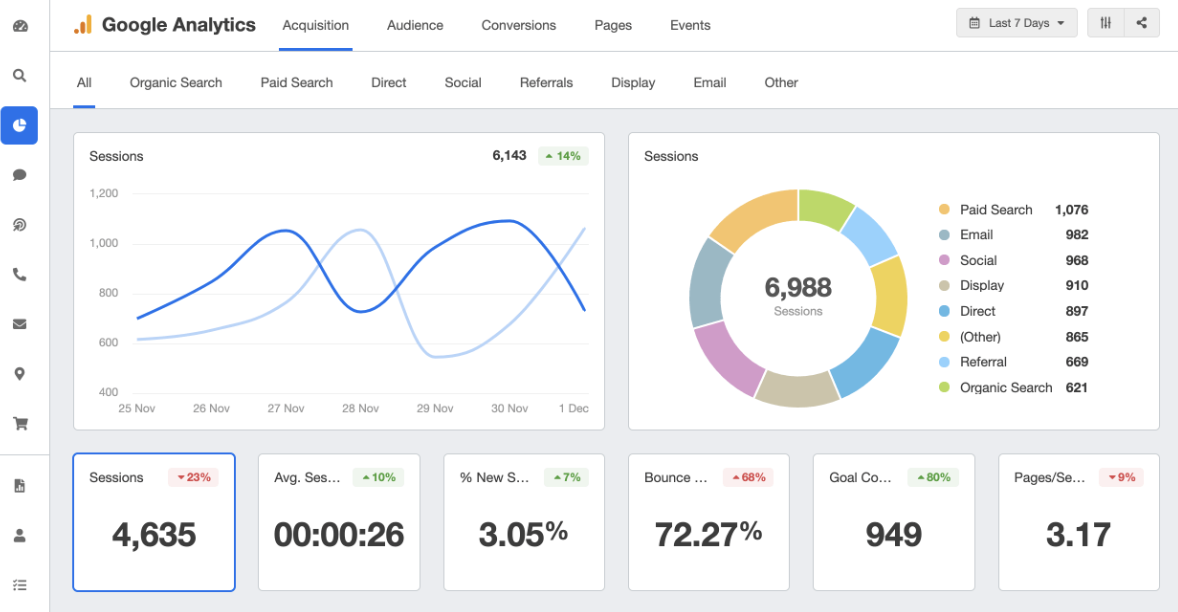Click the Paid Search value 1,076
The height and width of the screenshot is (612, 1178).
click(1071, 210)
